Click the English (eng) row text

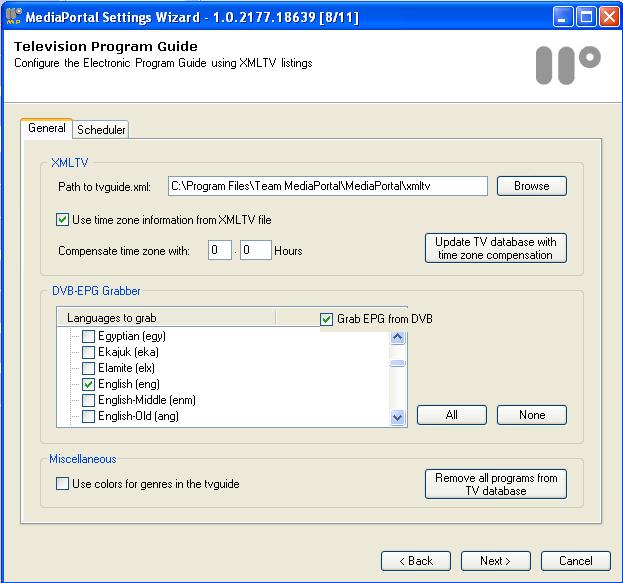[129, 384]
